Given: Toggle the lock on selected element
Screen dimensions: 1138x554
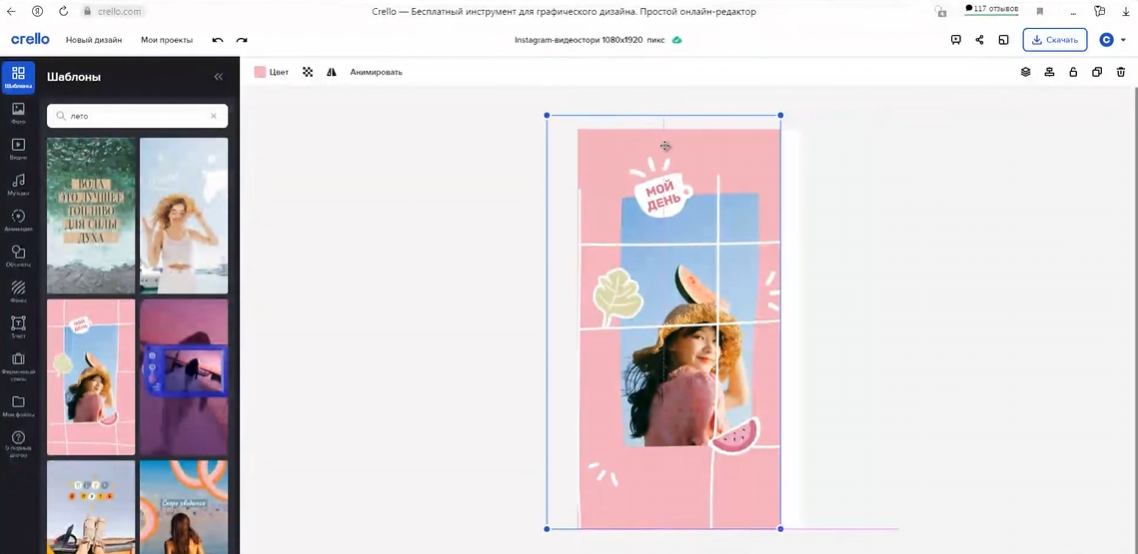Looking at the screenshot, I should (x=1073, y=72).
